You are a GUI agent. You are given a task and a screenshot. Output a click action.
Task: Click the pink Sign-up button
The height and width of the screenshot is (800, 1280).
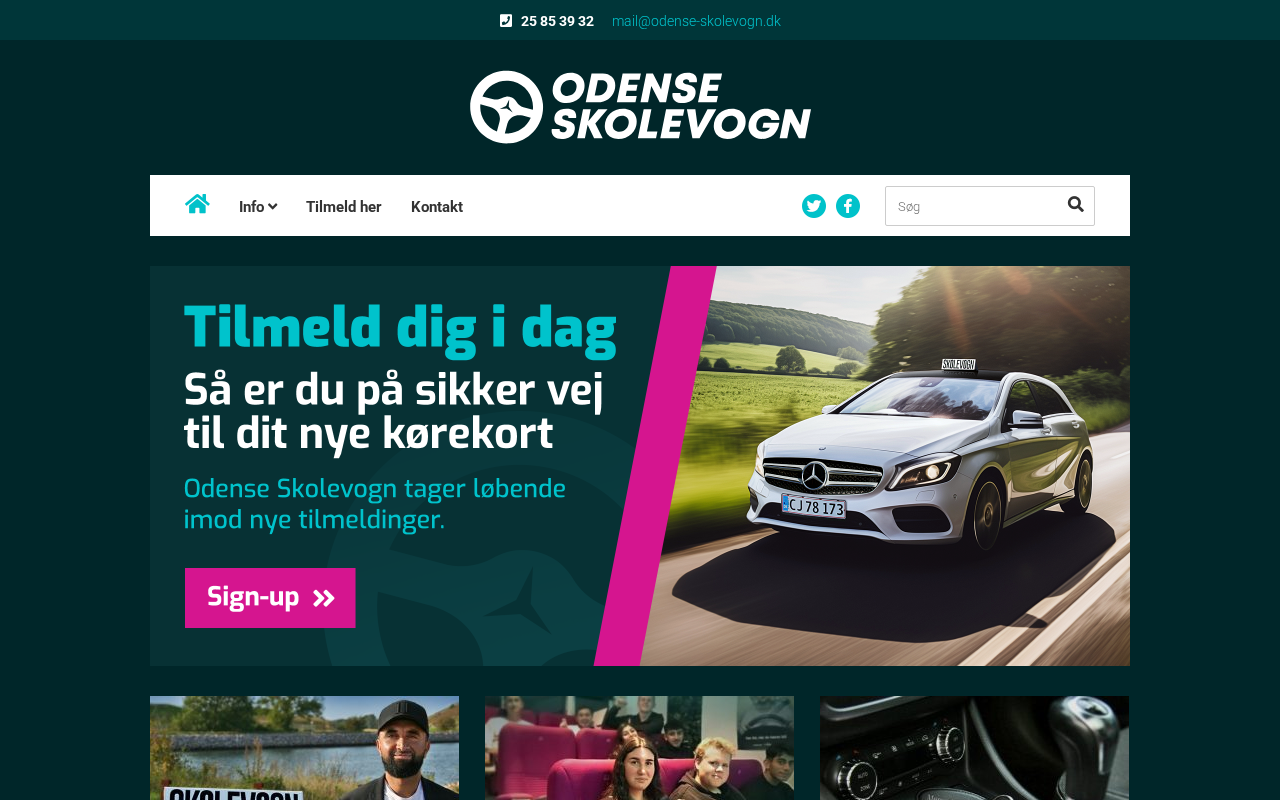coord(270,598)
